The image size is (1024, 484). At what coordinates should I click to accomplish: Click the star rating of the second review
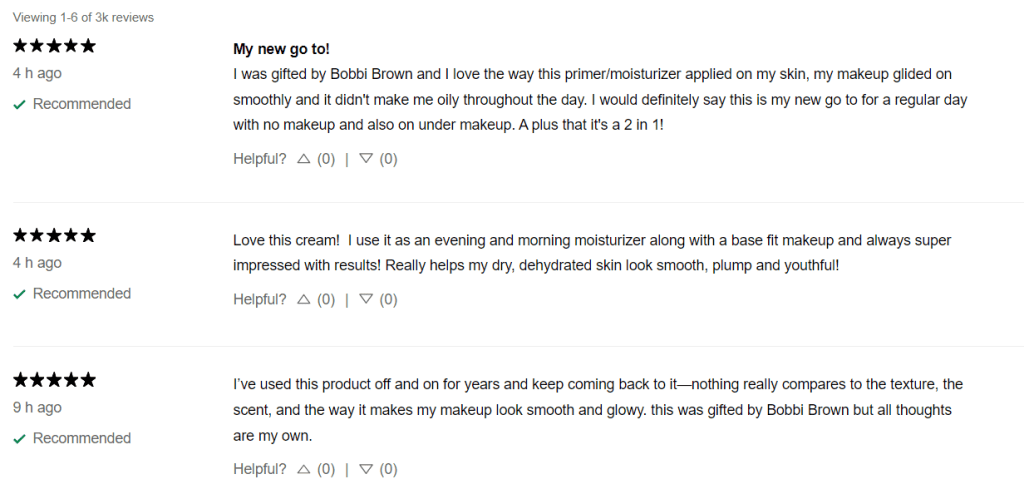pos(54,236)
